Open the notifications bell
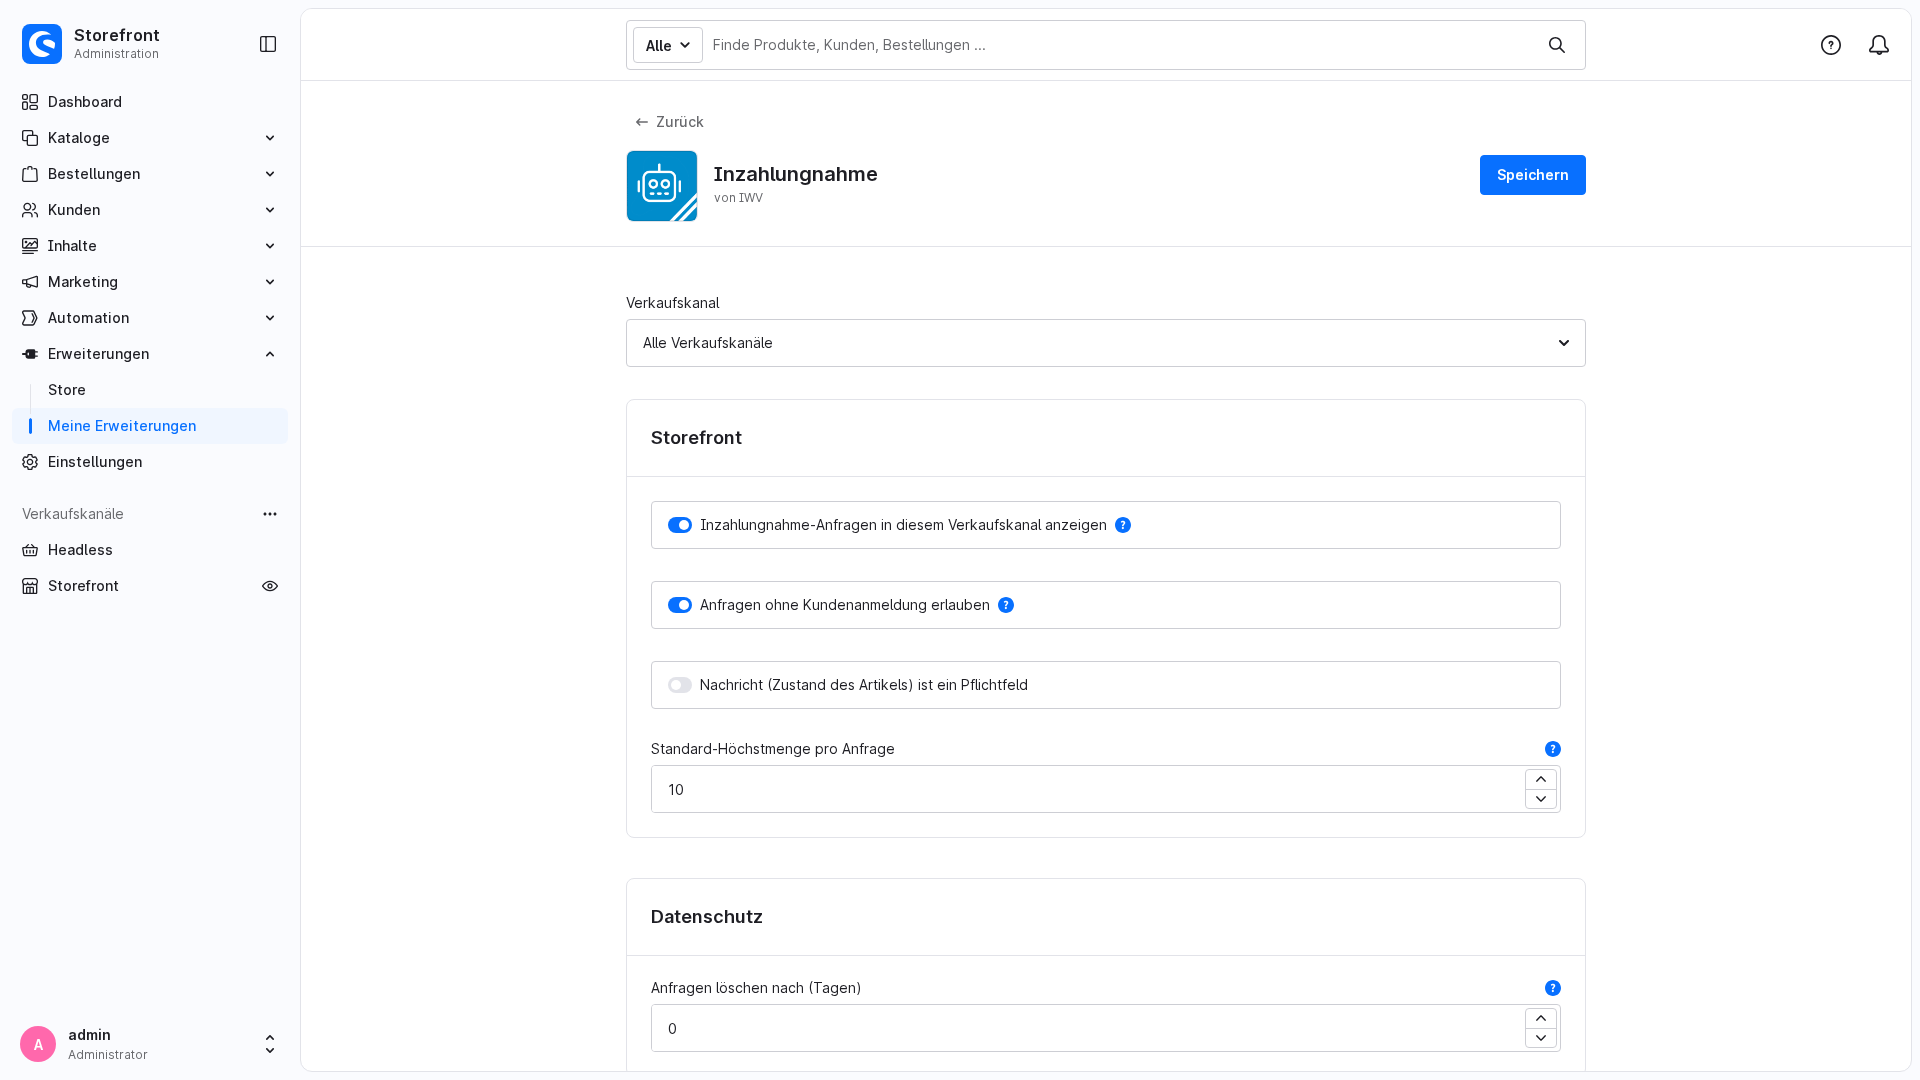 click(1879, 45)
